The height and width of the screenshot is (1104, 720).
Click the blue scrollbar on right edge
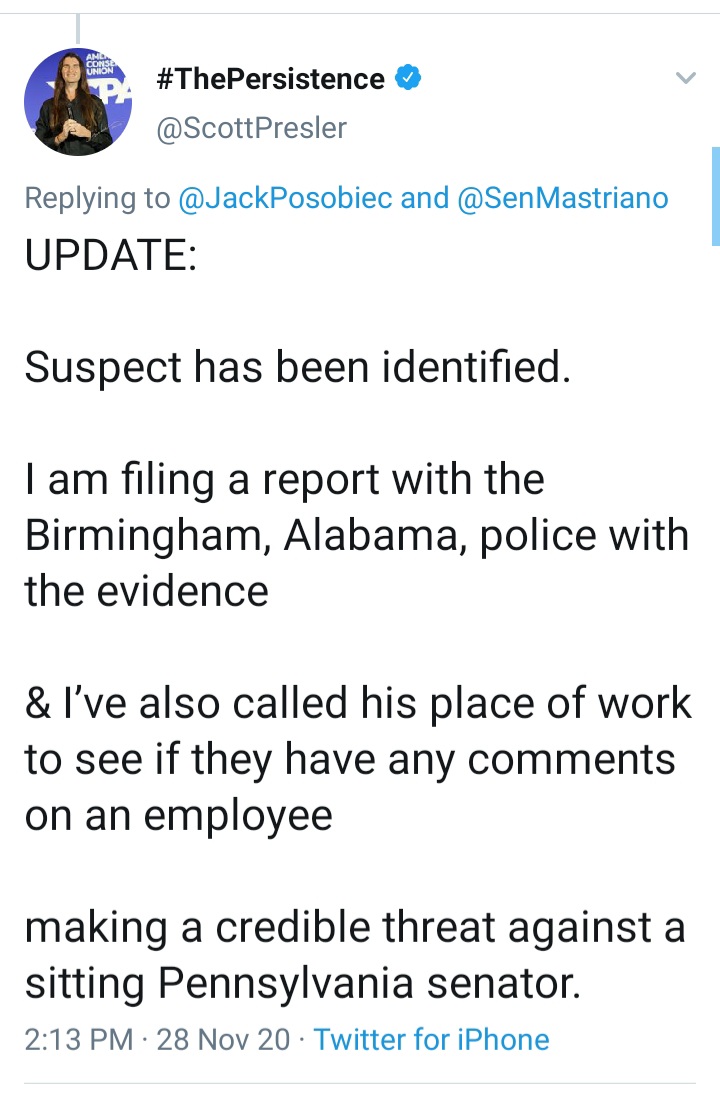pos(716,196)
